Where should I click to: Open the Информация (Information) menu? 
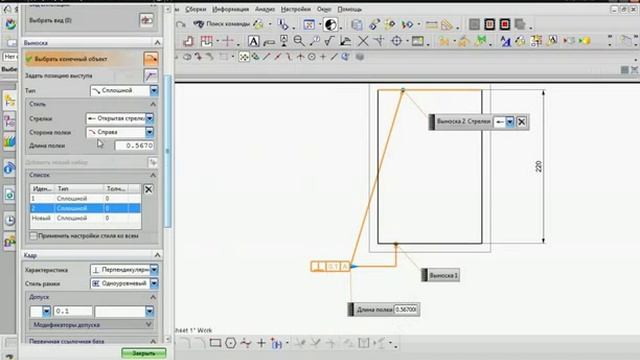coord(231,9)
